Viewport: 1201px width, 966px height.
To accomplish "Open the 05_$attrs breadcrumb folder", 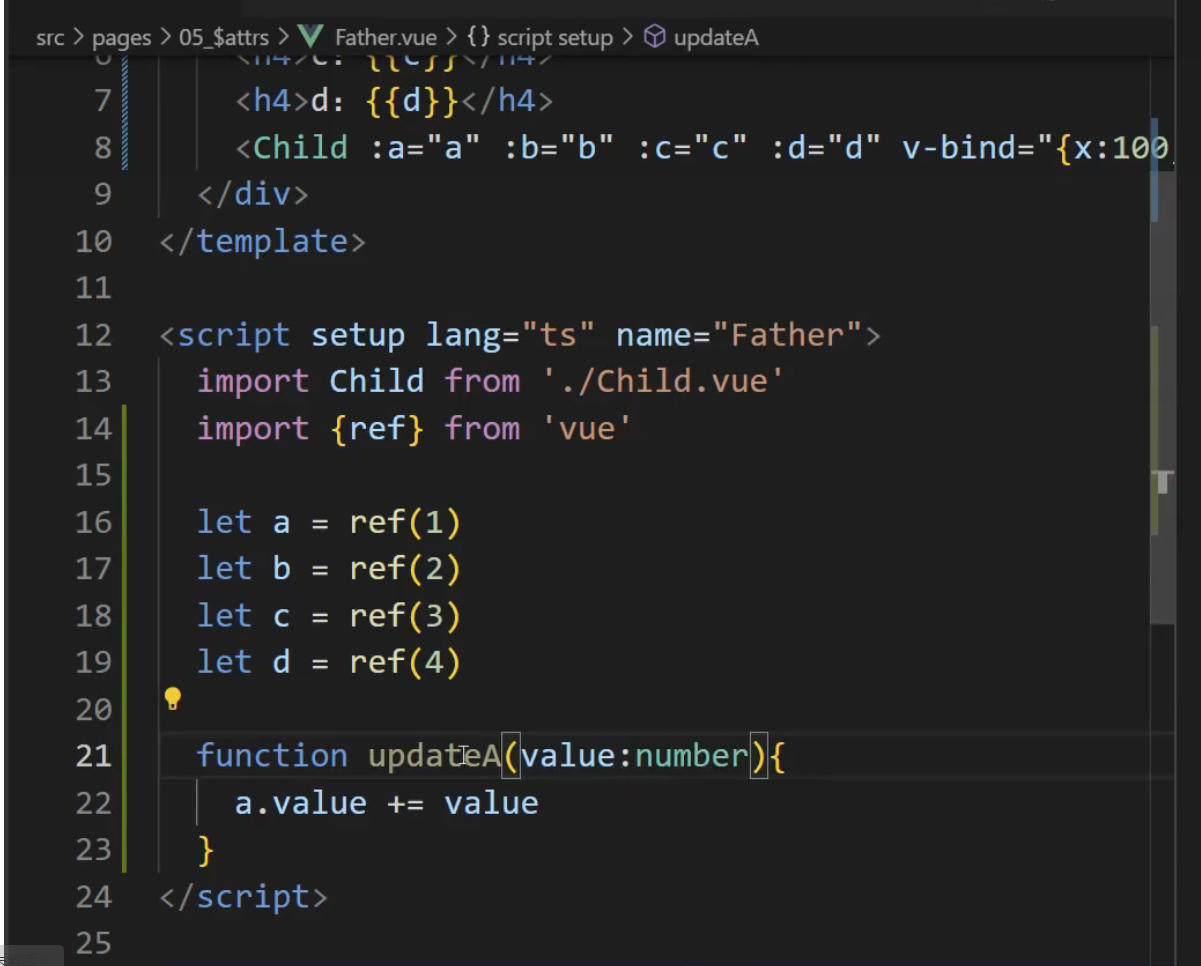I will pos(224,38).
